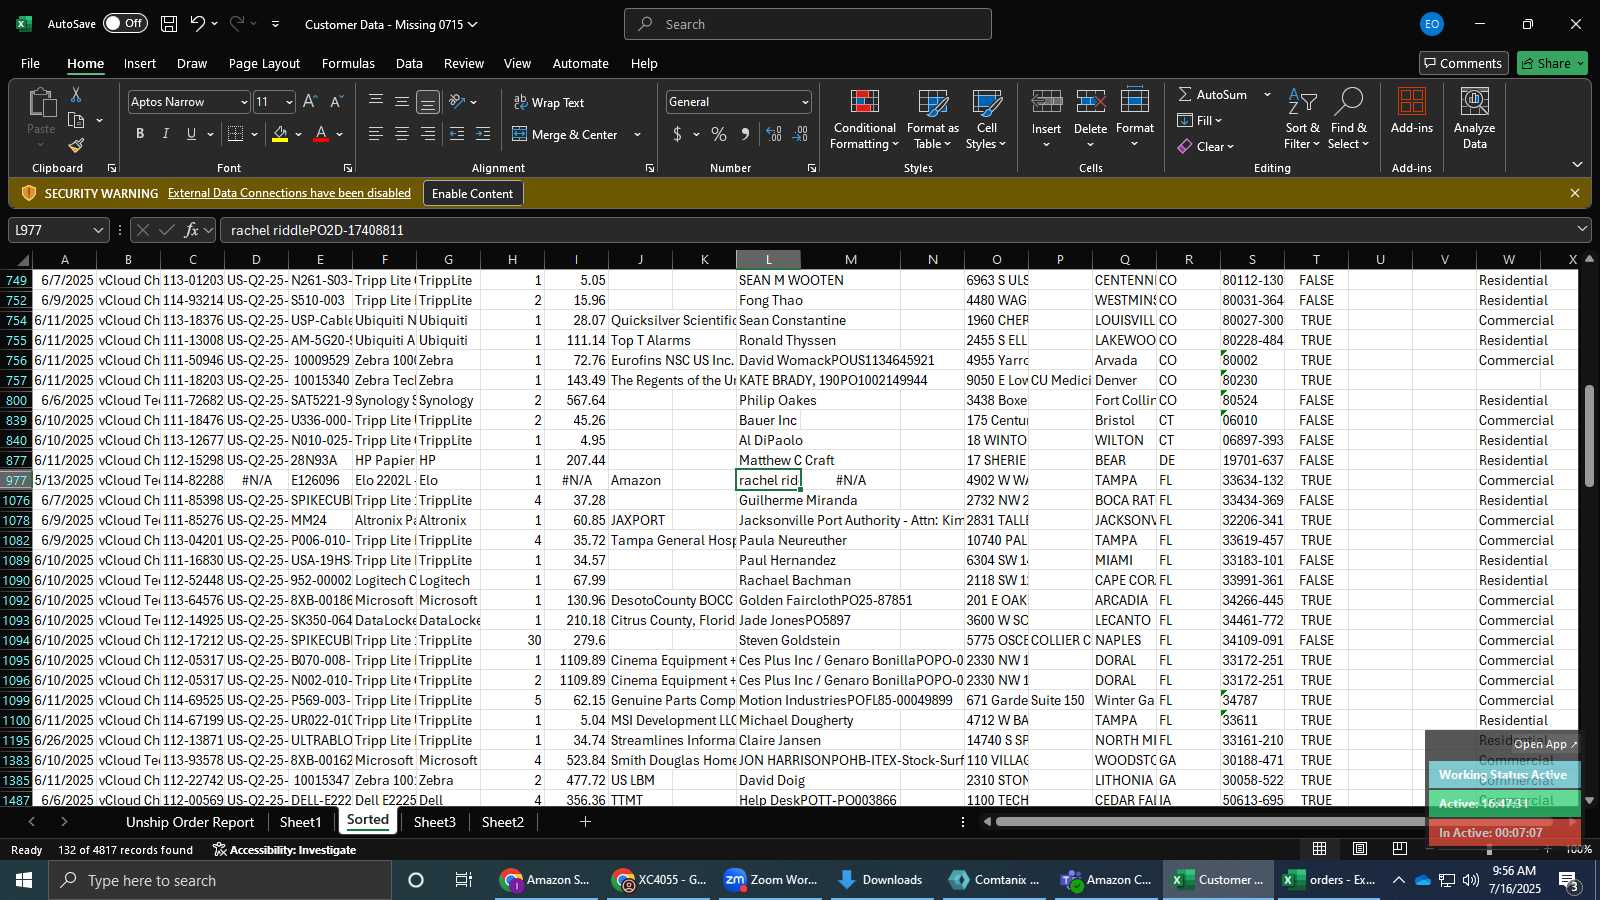The height and width of the screenshot is (900, 1600).
Task: Open Format as Table gallery
Action: pos(932,120)
